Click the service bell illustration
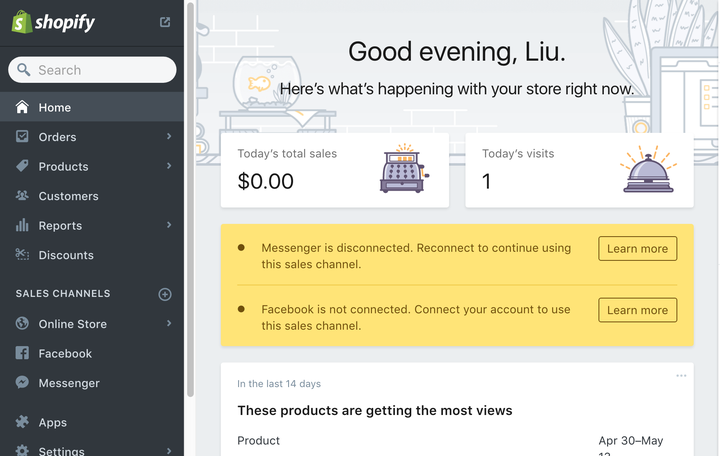720x456 pixels. (x=648, y=169)
